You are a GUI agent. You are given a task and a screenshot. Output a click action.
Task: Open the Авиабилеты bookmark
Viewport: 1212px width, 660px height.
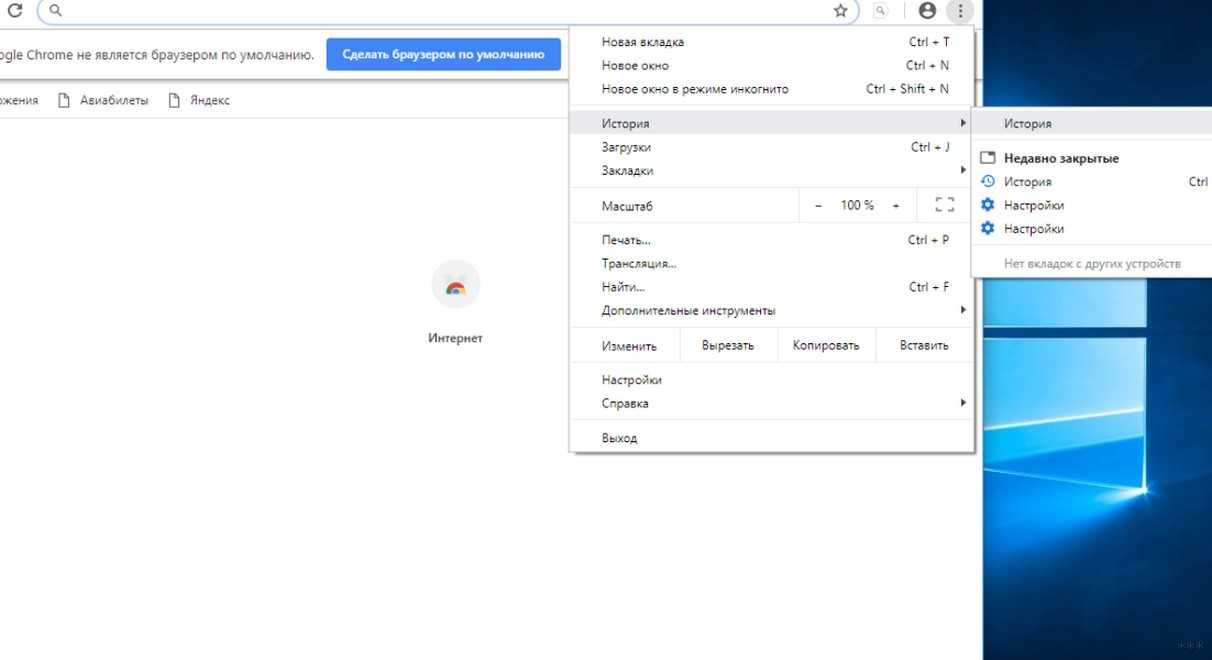[104, 100]
